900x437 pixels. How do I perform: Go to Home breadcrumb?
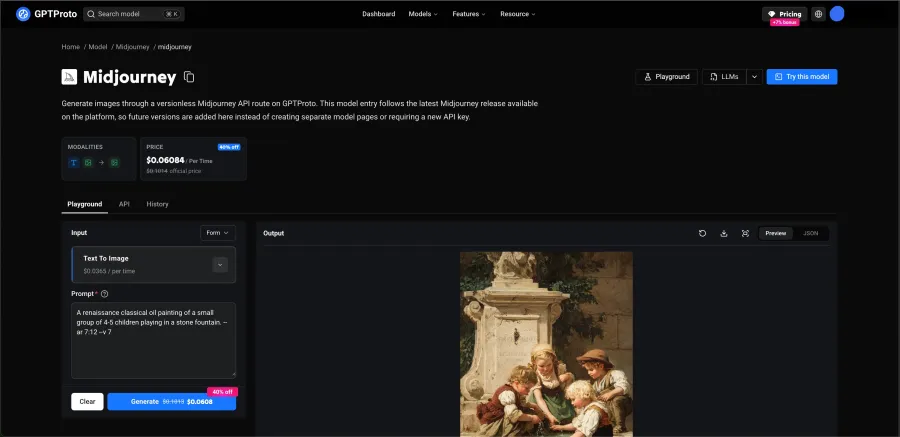[71, 47]
